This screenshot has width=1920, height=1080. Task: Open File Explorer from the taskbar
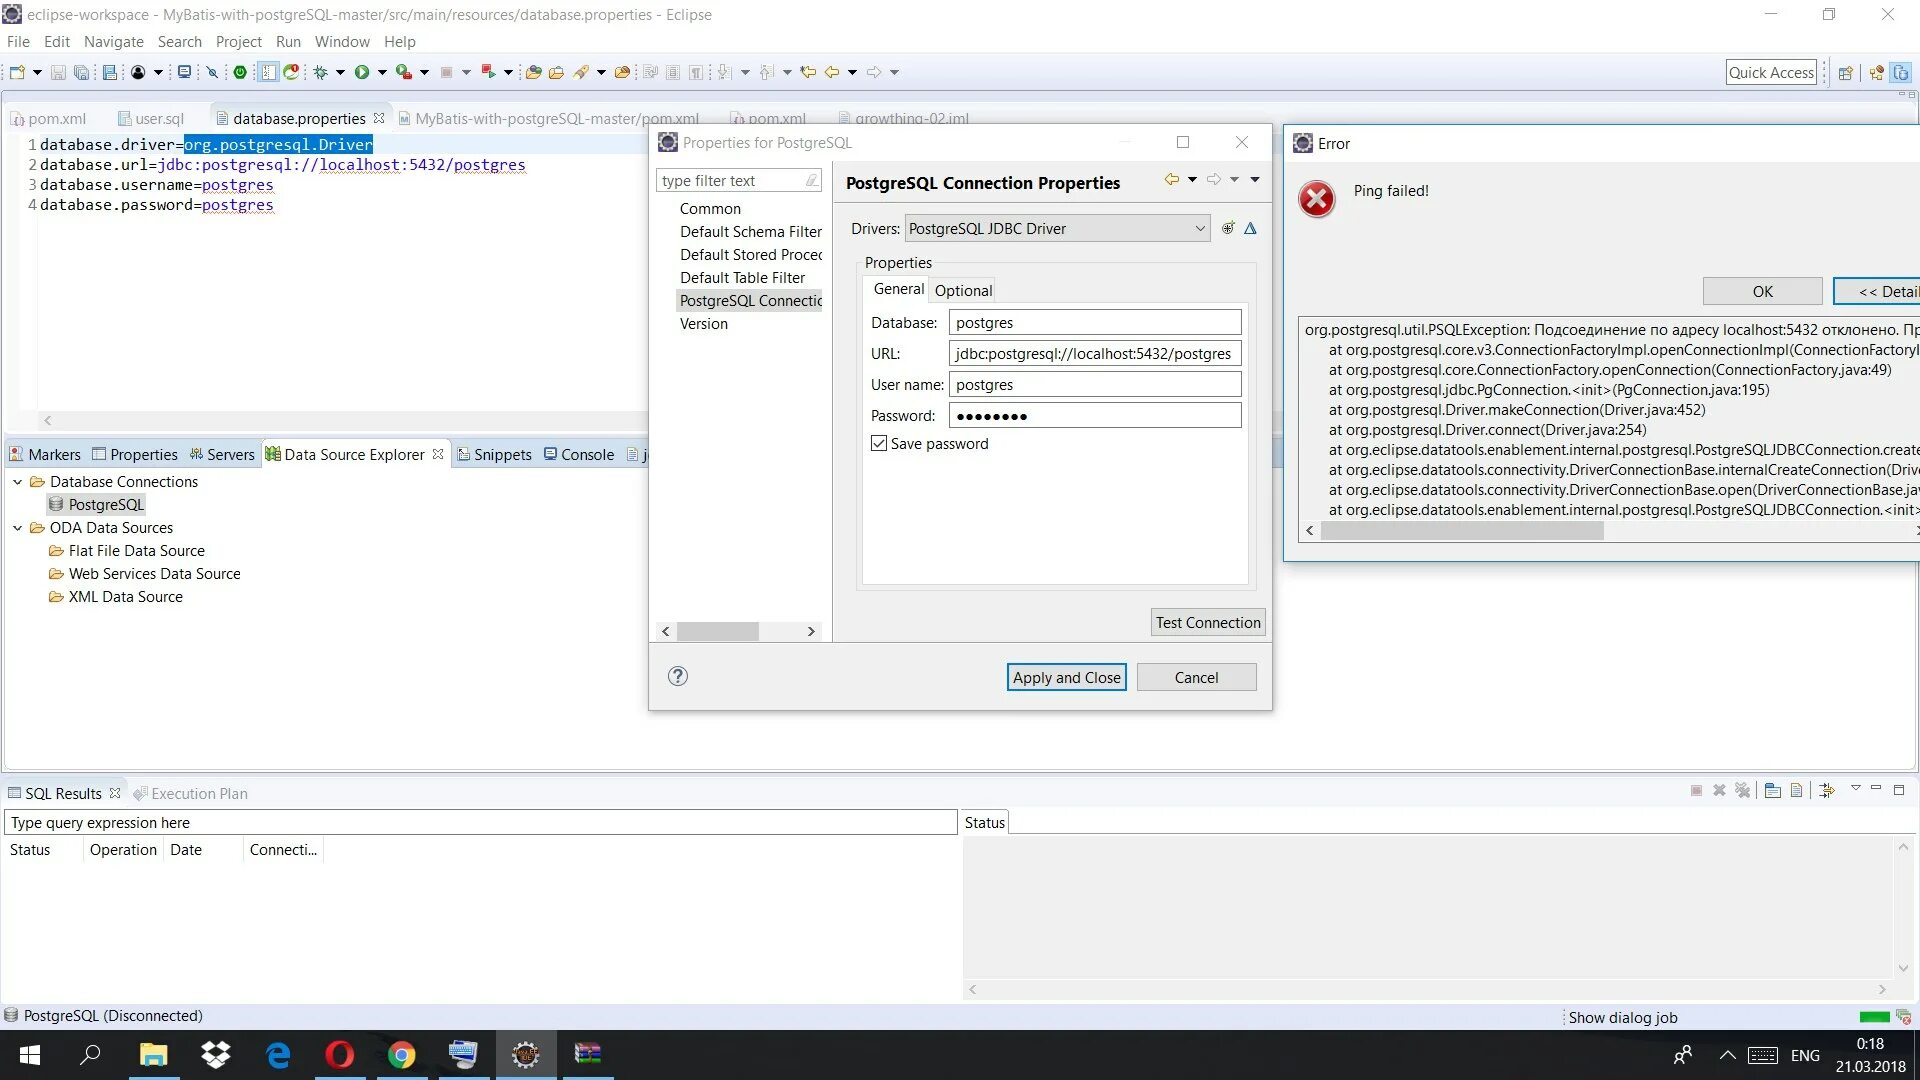click(153, 1054)
